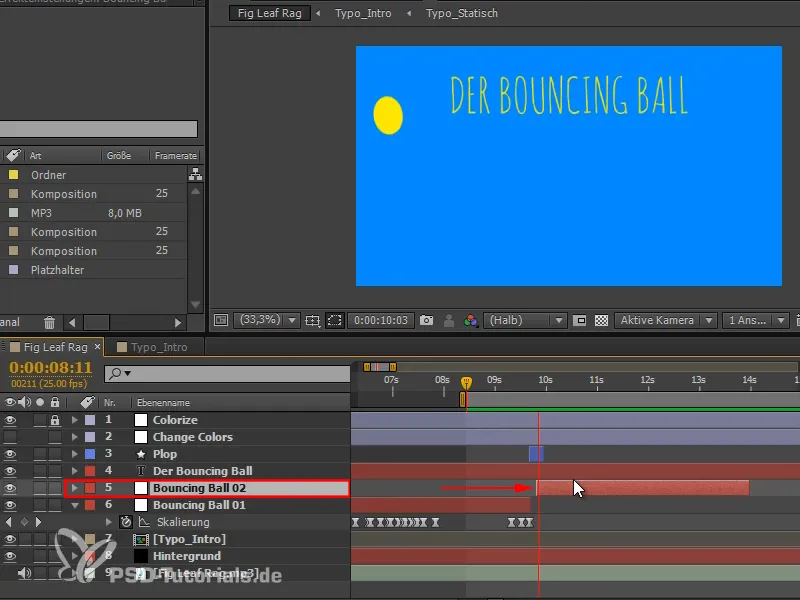Image resolution: width=800 pixels, height=600 pixels.
Task: Open the flowchart view icon in project panel
Action: [x=195, y=174]
